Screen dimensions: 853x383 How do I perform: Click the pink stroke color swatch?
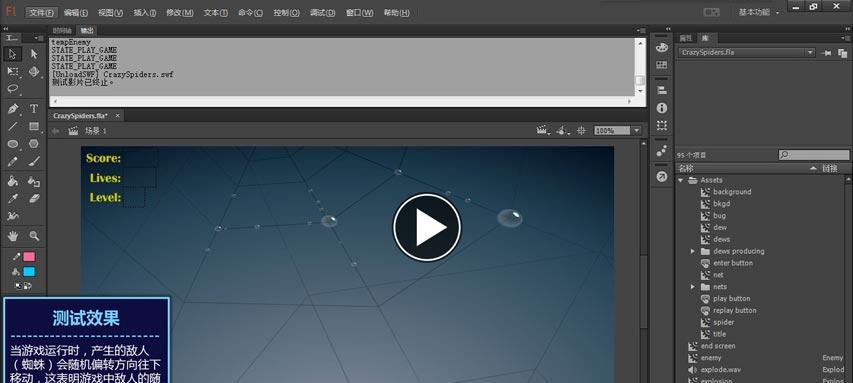[x=29, y=257]
